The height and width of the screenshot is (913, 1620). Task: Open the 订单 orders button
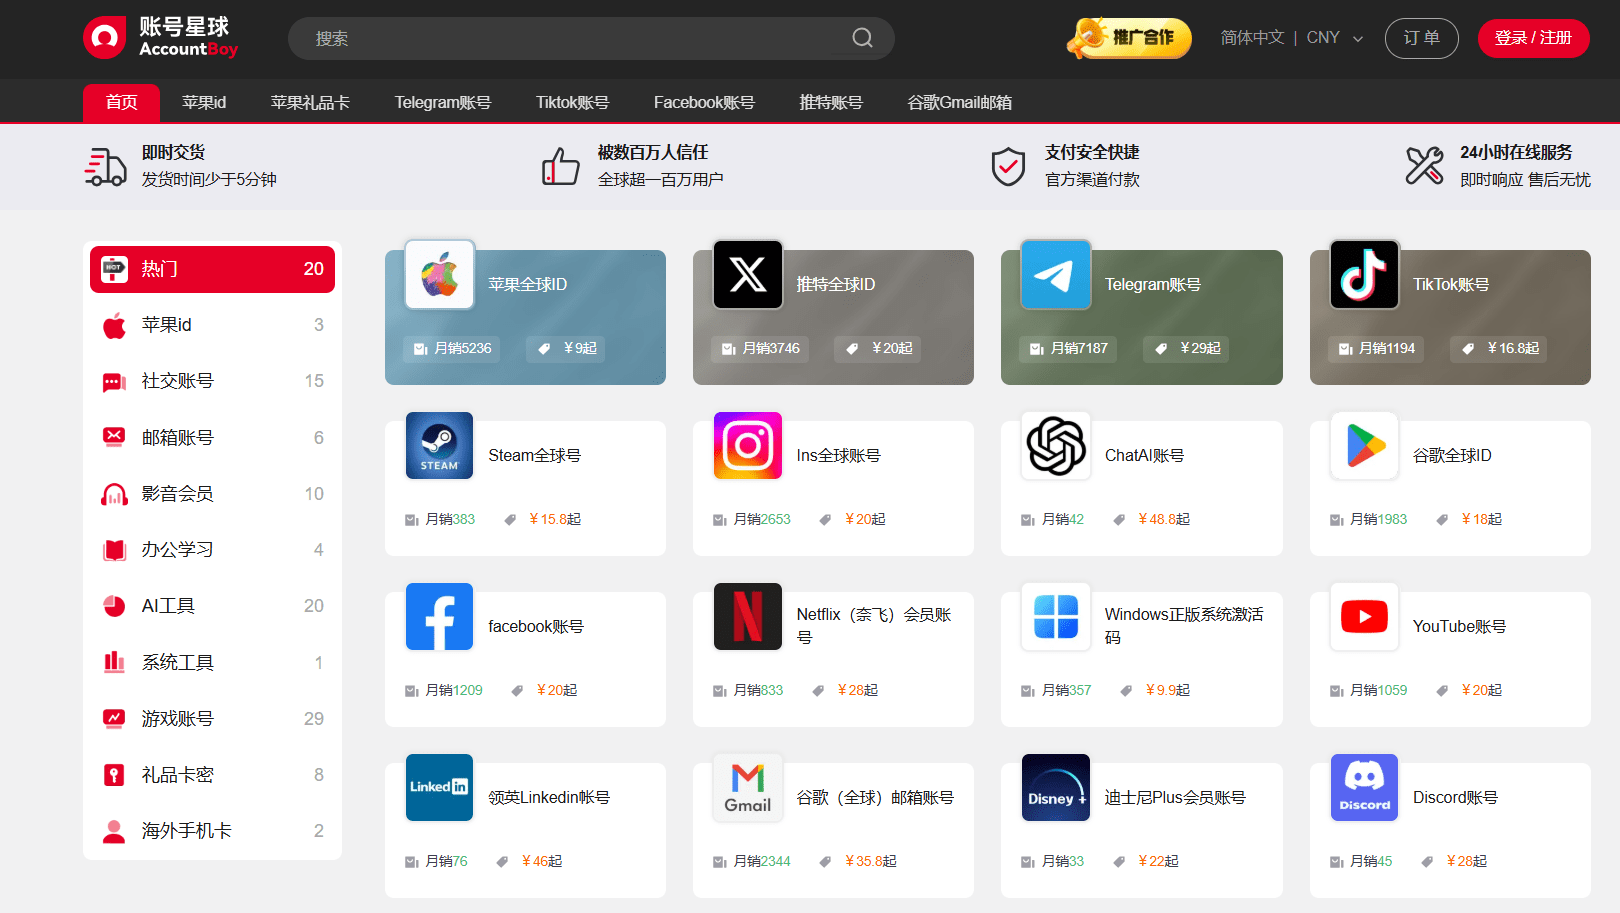pyautogui.click(x=1421, y=38)
